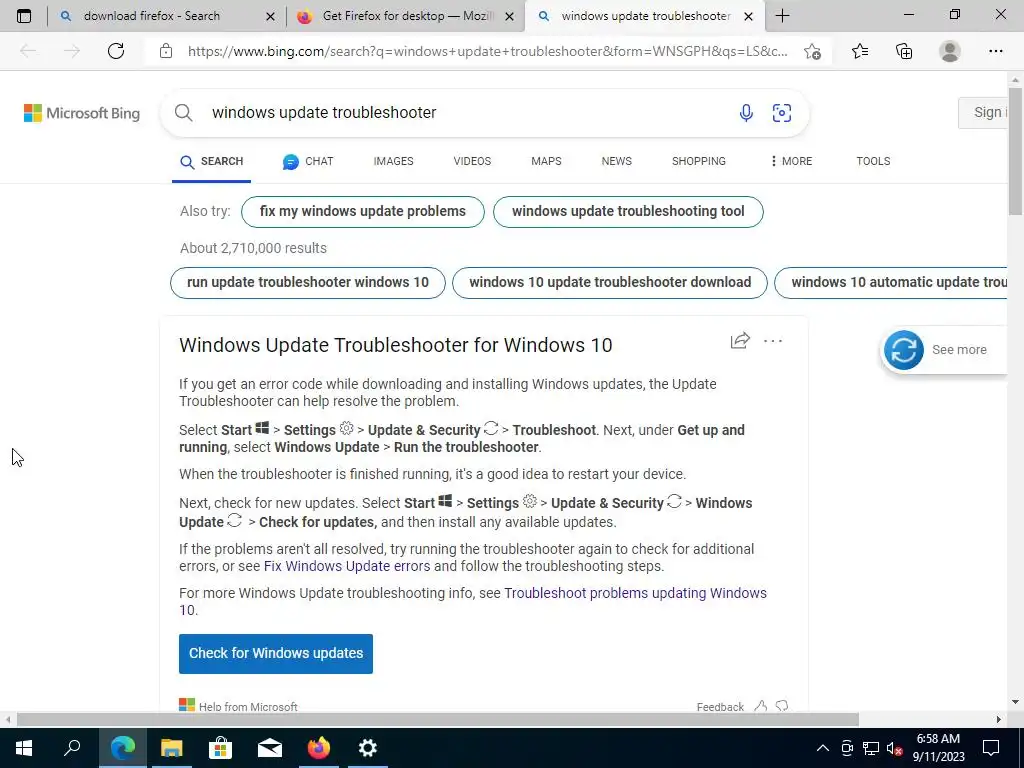Image resolution: width=1024 pixels, height=768 pixels.
Task: View site information lock icon
Action: click(x=166, y=51)
